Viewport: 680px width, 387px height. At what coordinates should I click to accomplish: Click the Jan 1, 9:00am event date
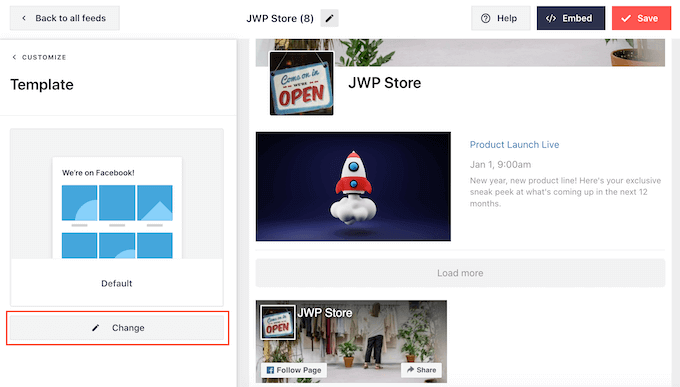tap(500, 164)
